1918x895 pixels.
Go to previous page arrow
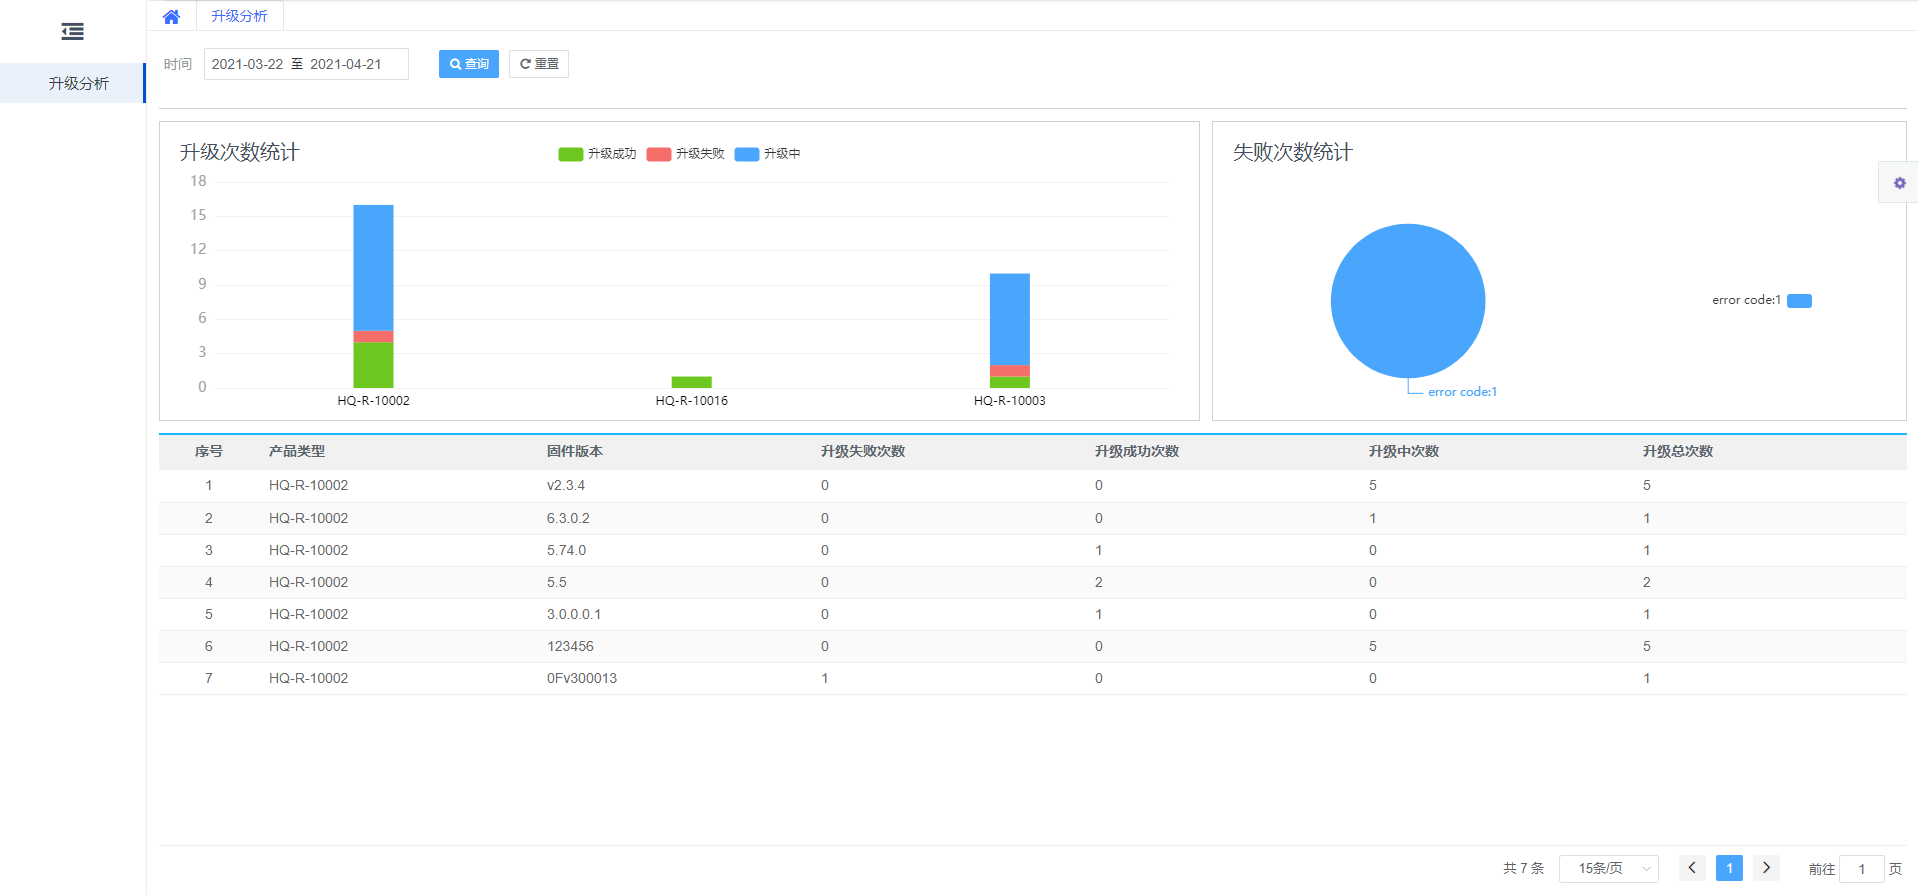coord(1692,868)
